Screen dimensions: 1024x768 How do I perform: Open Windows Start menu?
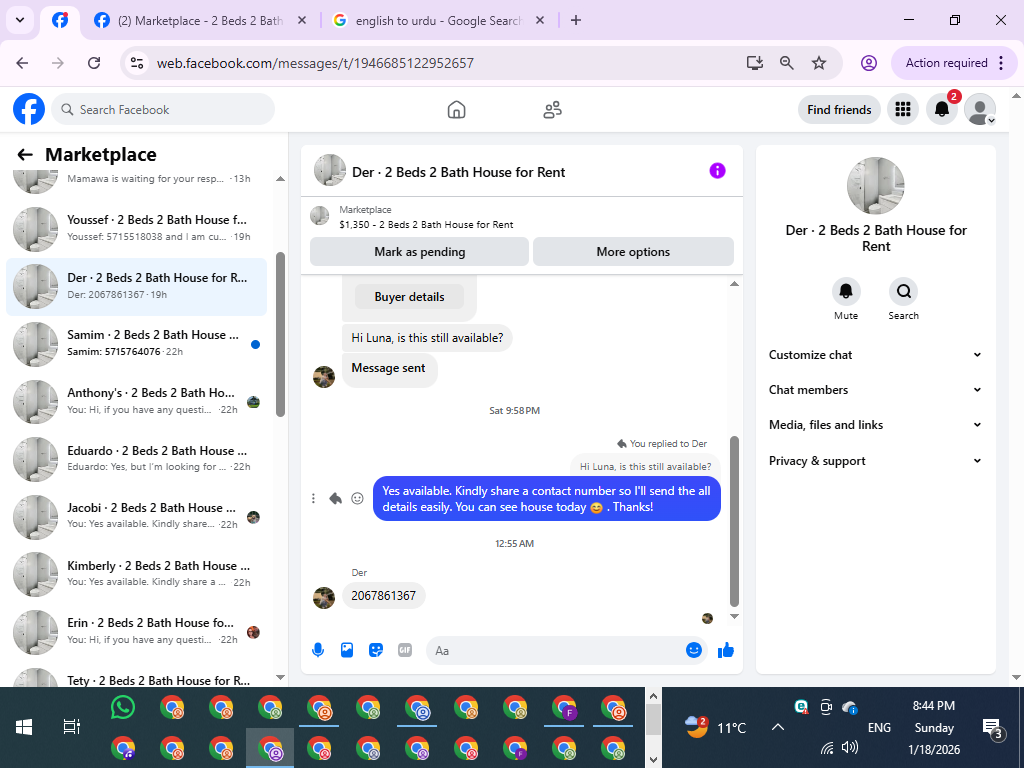click(x=24, y=727)
